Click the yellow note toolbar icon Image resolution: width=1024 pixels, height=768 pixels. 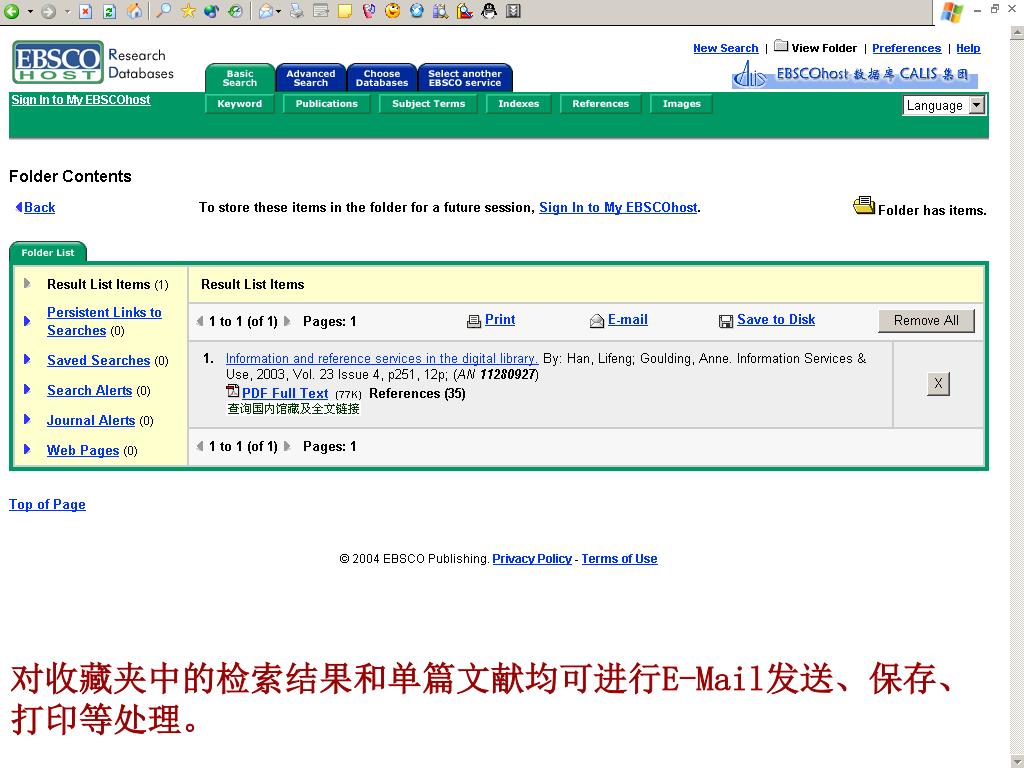click(x=344, y=10)
